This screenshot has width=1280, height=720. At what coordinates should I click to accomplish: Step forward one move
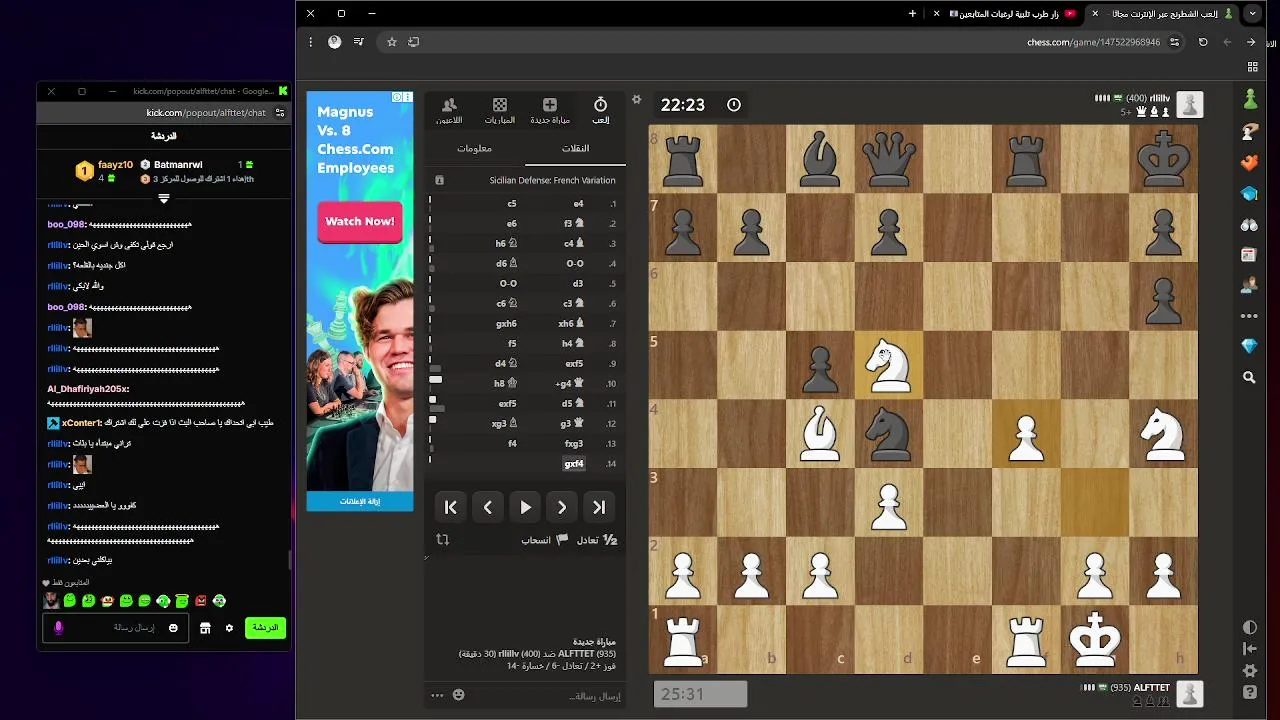(562, 507)
